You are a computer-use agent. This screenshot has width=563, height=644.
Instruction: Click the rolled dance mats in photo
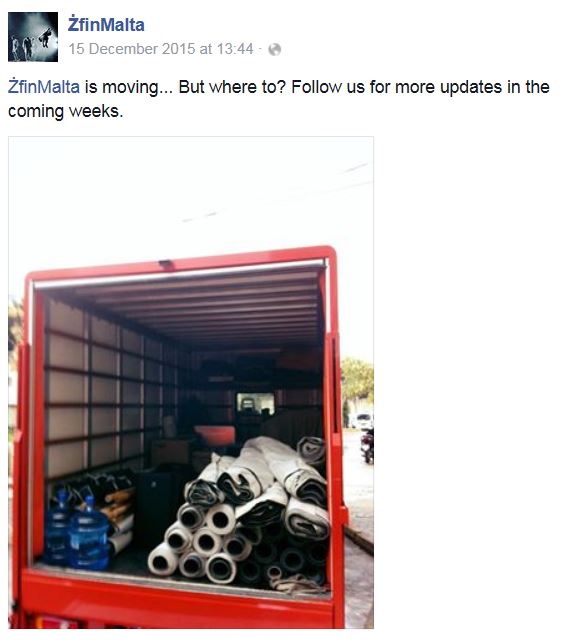240,513
